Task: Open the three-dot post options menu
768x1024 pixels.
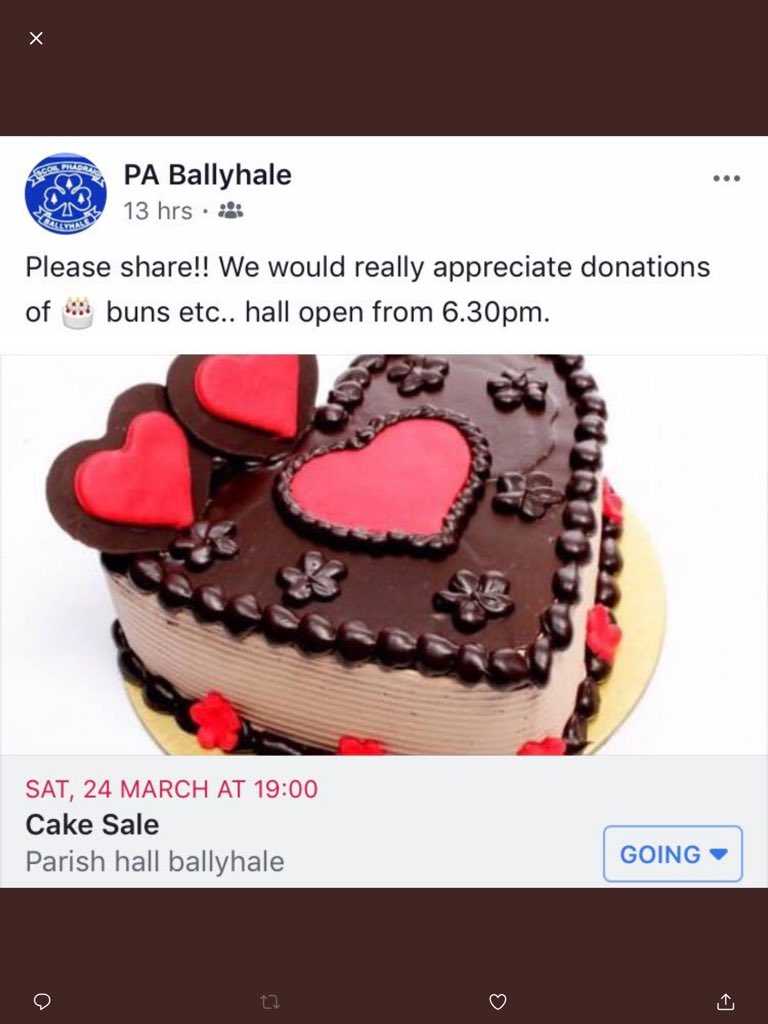Action: (x=727, y=178)
